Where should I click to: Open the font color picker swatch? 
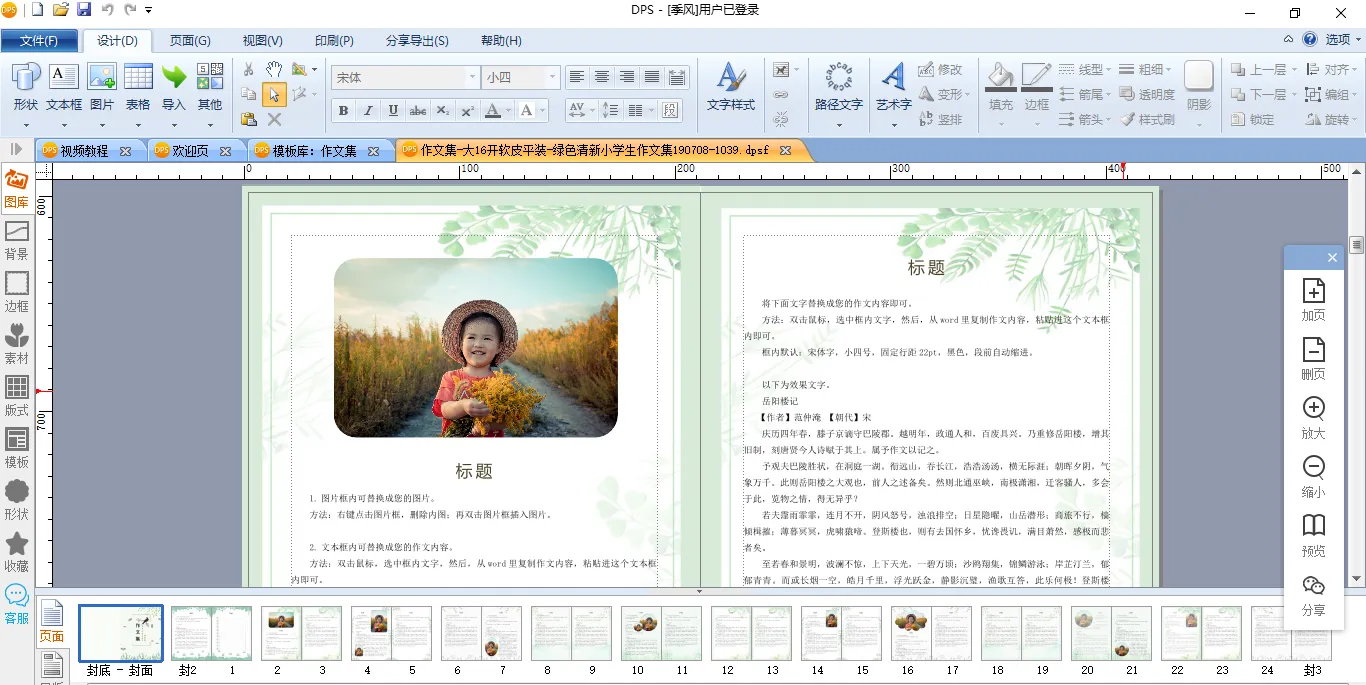coord(493,110)
